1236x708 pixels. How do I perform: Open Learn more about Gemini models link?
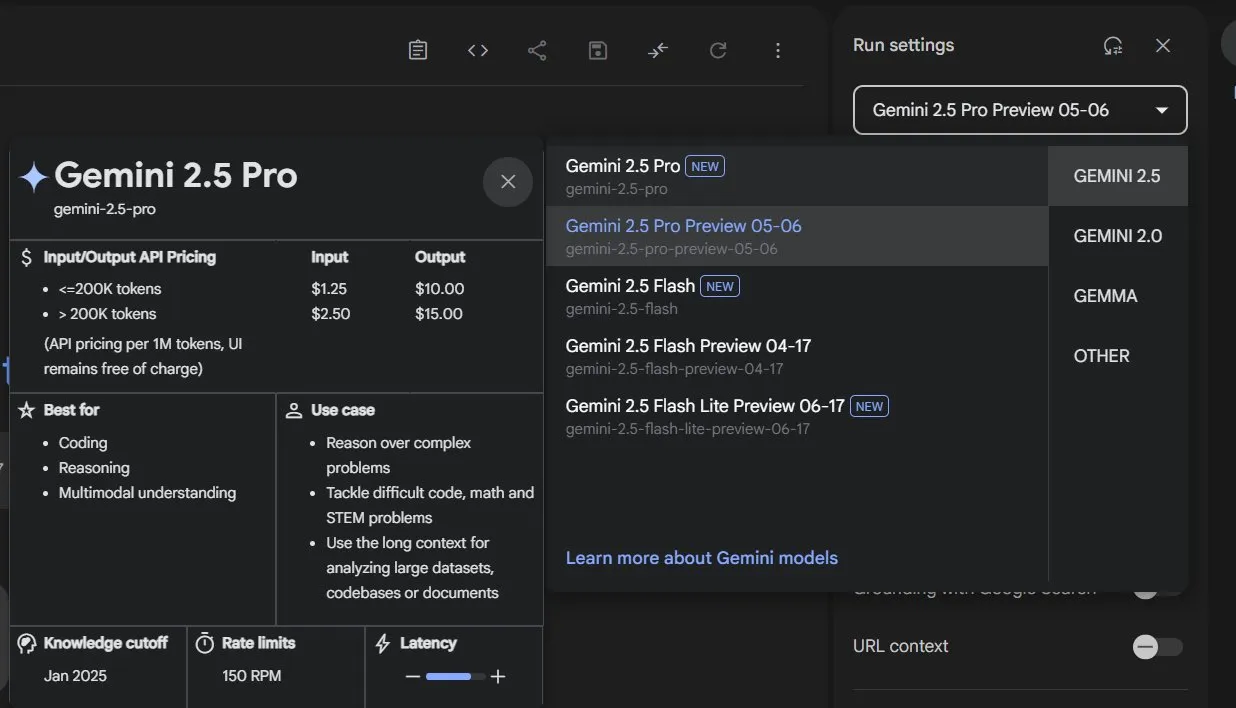702,558
